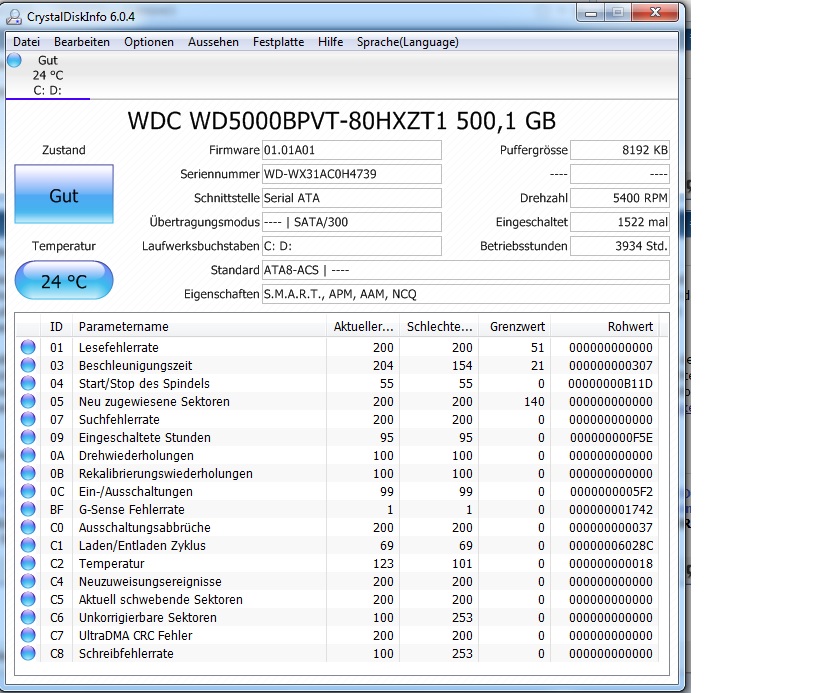Open the Festplatte menu
819x693 pixels.
tap(278, 42)
